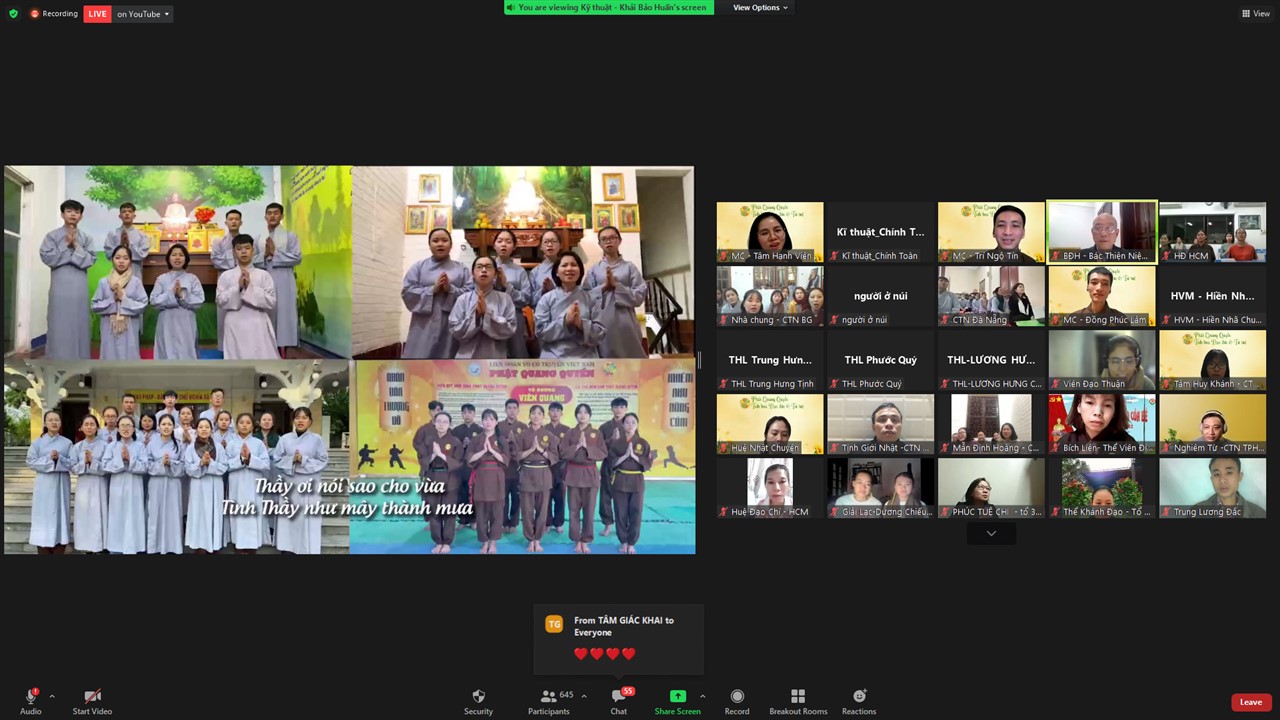The height and width of the screenshot is (720, 1280).
Task: Select the HVM - Hiền Nhã Chu... tile
Action: [x=1212, y=297]
